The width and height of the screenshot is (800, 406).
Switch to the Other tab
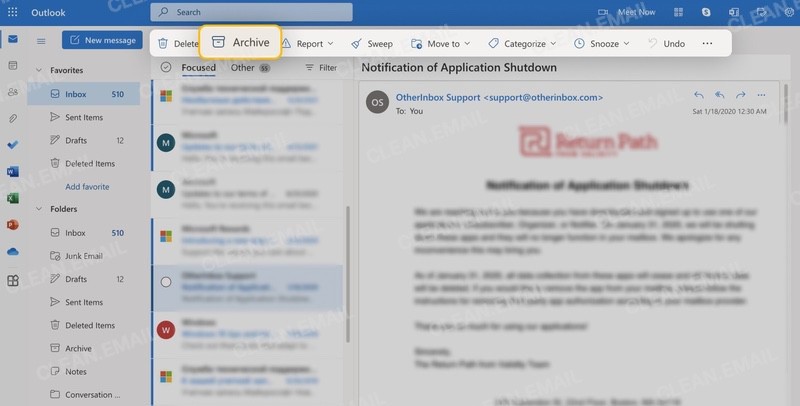[x=243, y=68]
